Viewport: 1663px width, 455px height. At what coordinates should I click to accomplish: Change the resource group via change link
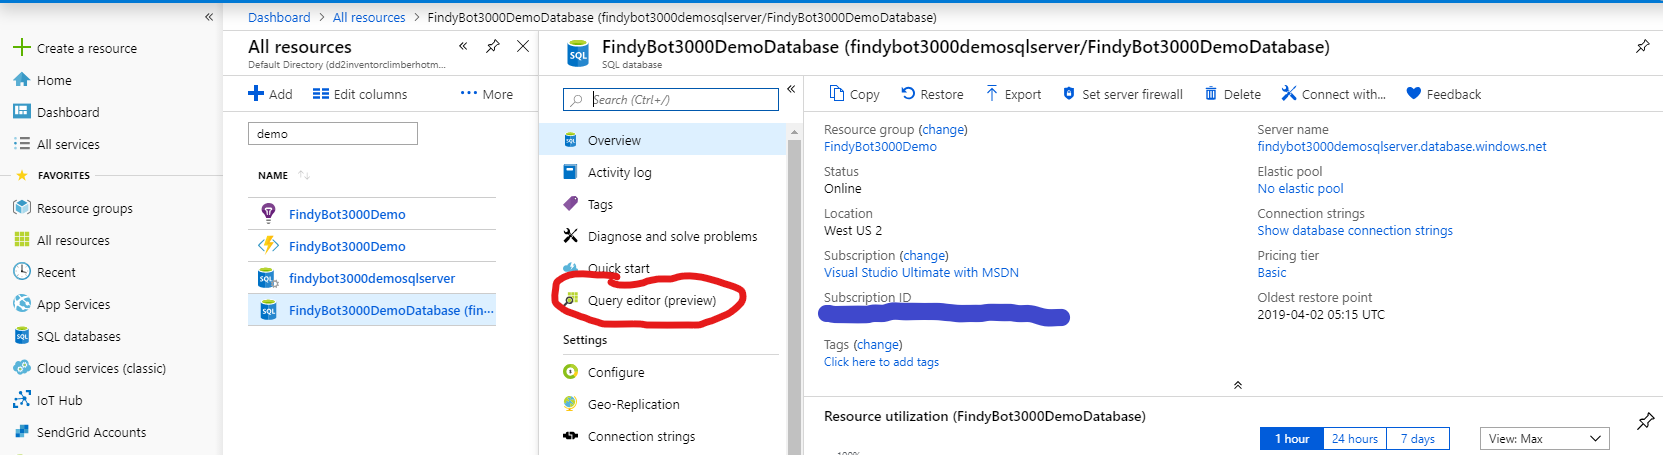pos(943,129)
